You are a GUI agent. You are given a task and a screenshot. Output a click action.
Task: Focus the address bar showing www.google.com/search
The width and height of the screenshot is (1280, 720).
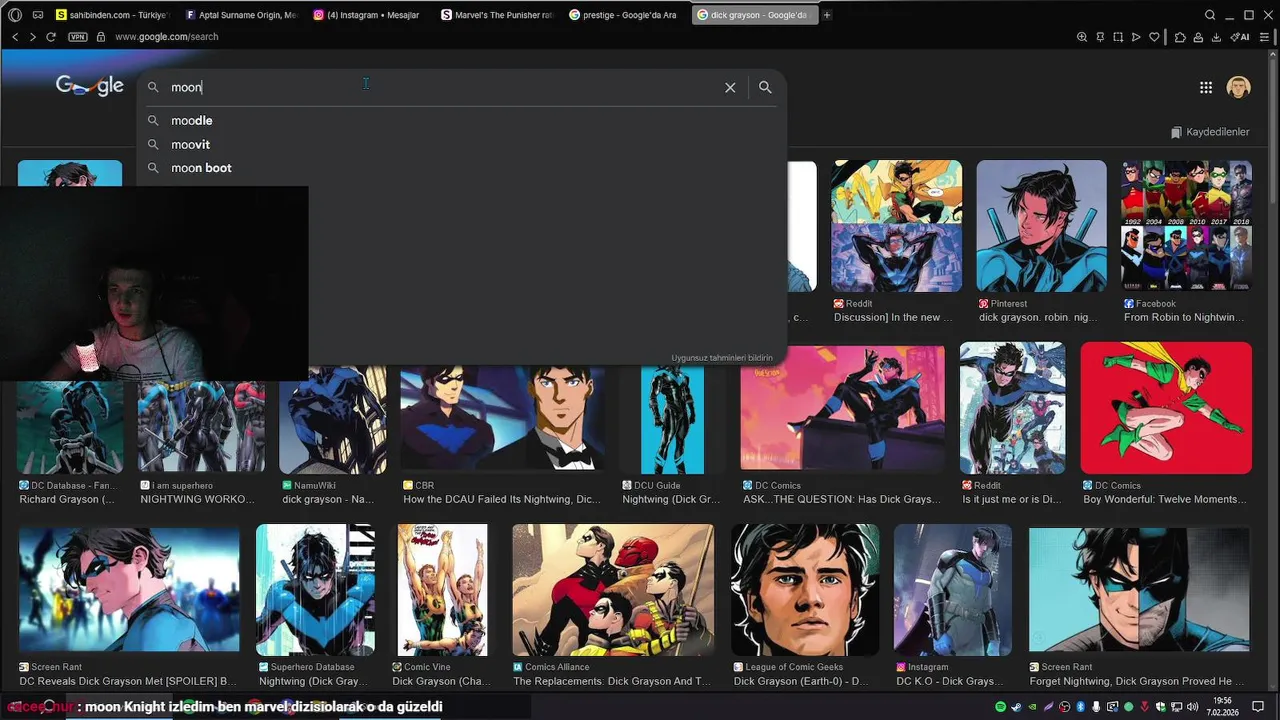coord(166,37)
